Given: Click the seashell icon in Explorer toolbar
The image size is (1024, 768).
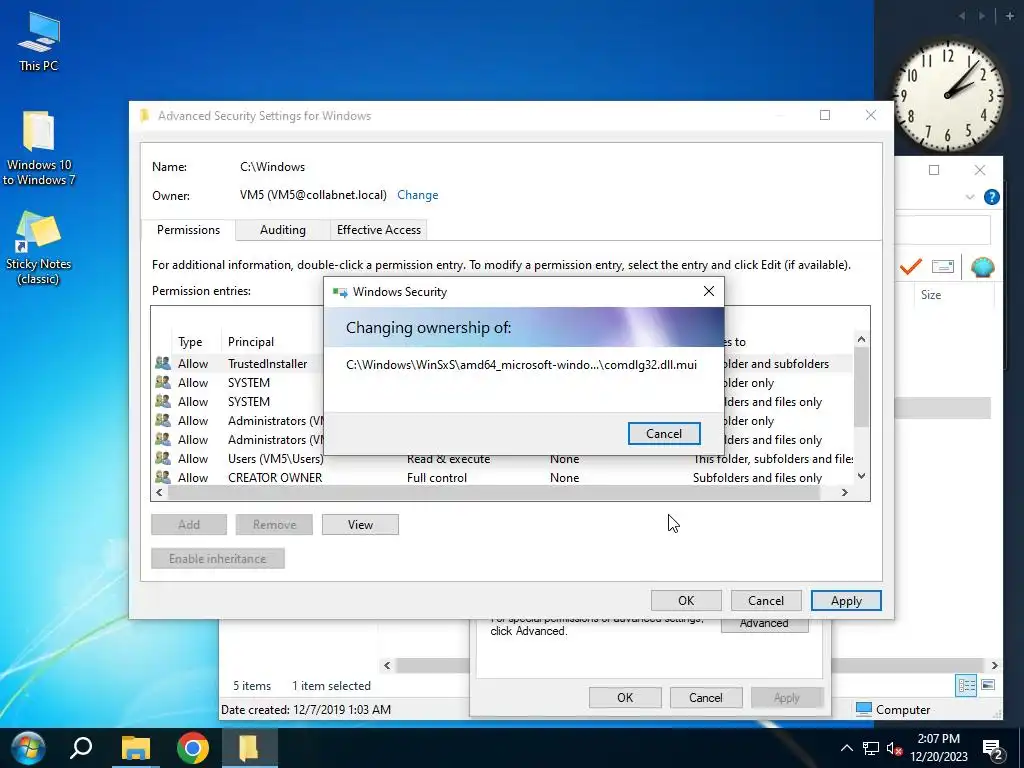Looking at the screenshot, I should 982,266.
